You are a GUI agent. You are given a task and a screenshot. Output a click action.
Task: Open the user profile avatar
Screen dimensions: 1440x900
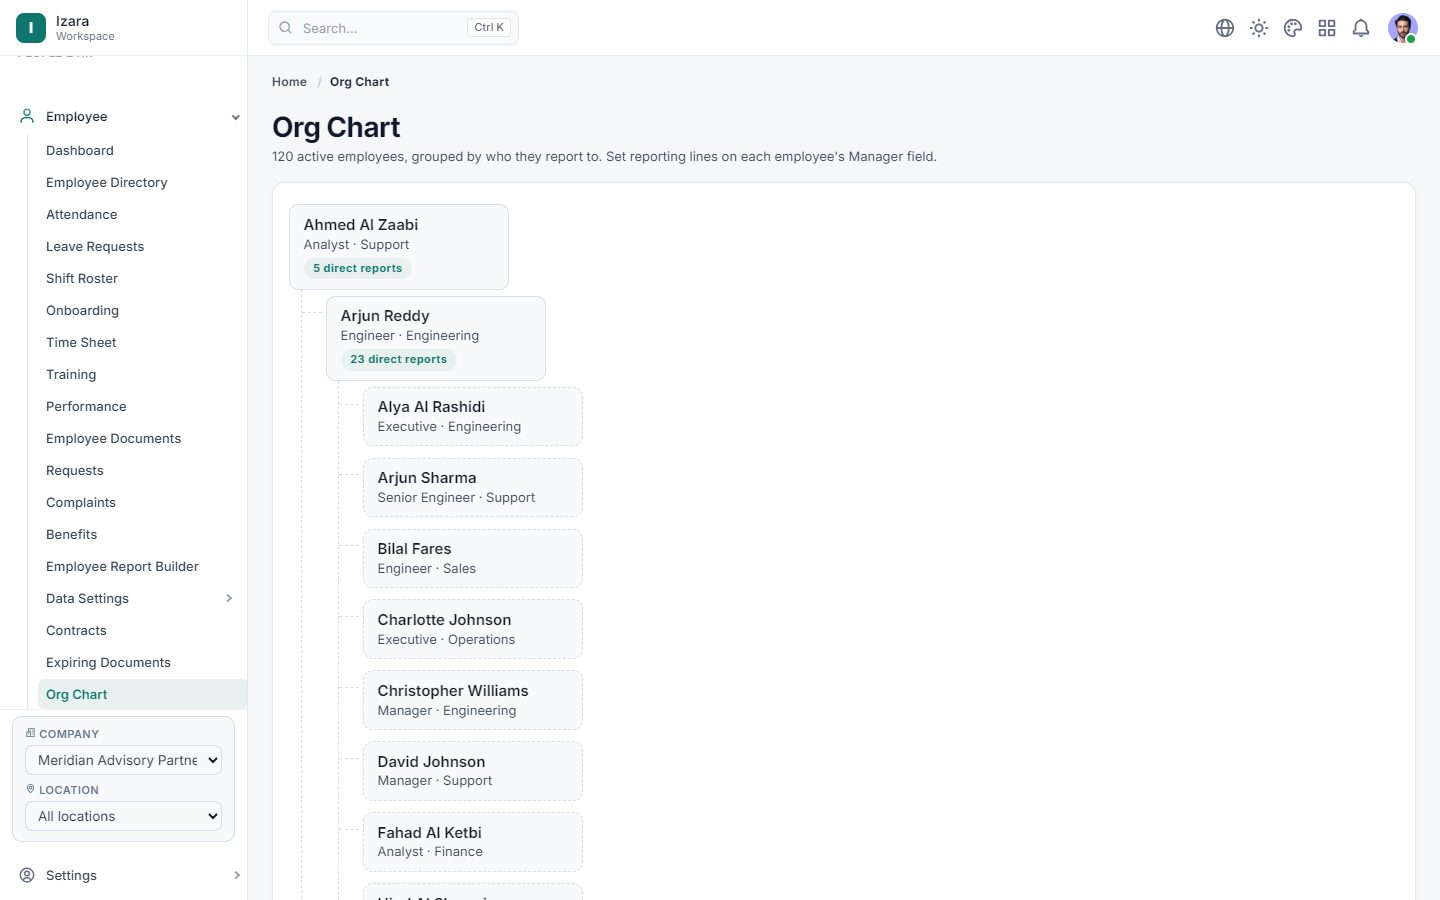click(x=1403, y=28)
